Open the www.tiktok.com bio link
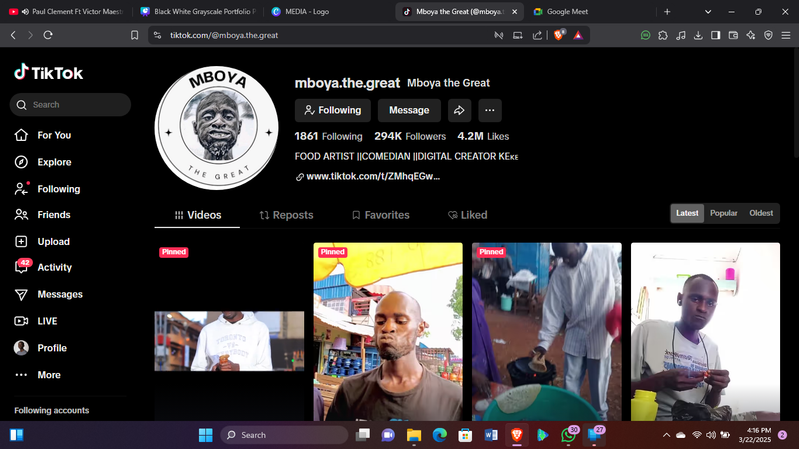 tap(372, 176)
